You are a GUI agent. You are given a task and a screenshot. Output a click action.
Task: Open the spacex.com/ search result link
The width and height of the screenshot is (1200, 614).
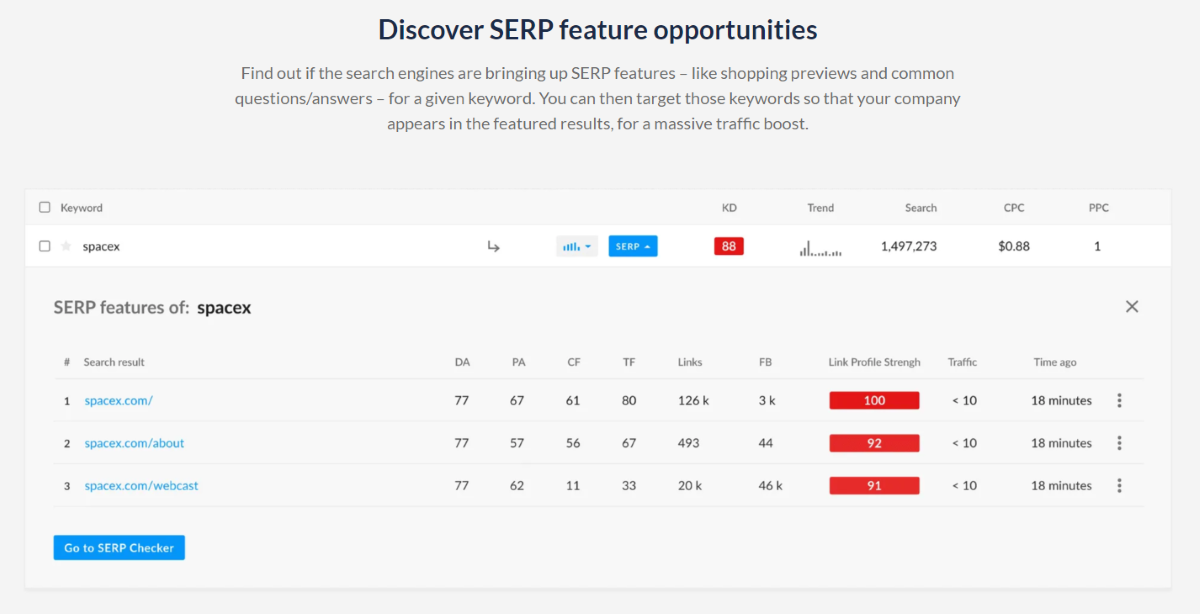pyautogui.click(x=118, y=400)
